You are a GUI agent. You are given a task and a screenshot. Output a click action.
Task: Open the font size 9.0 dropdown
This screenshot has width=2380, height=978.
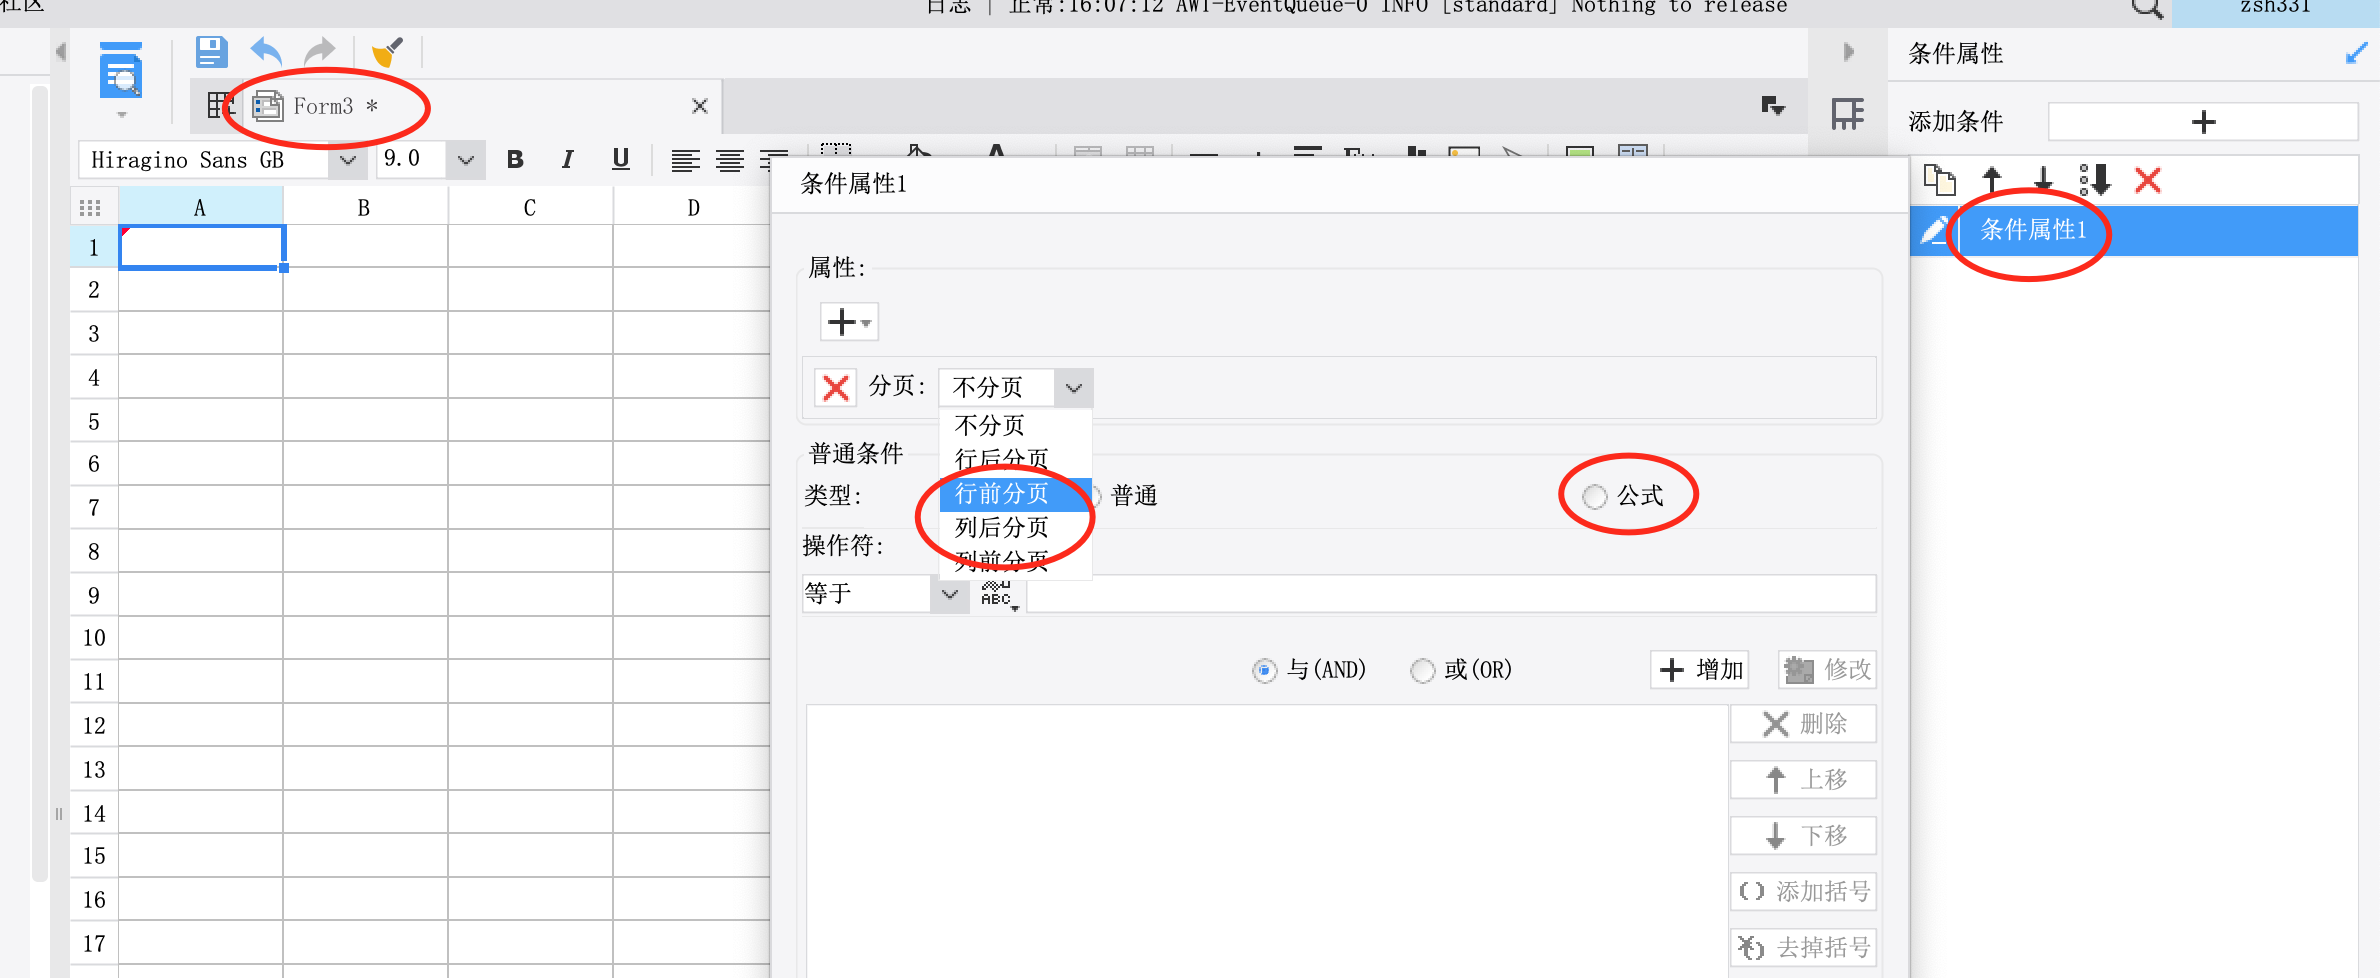point(465,160)
